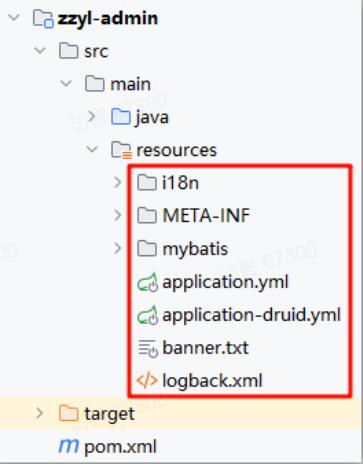
Task: Collapse the resources folder chevron
Action: 92,149
